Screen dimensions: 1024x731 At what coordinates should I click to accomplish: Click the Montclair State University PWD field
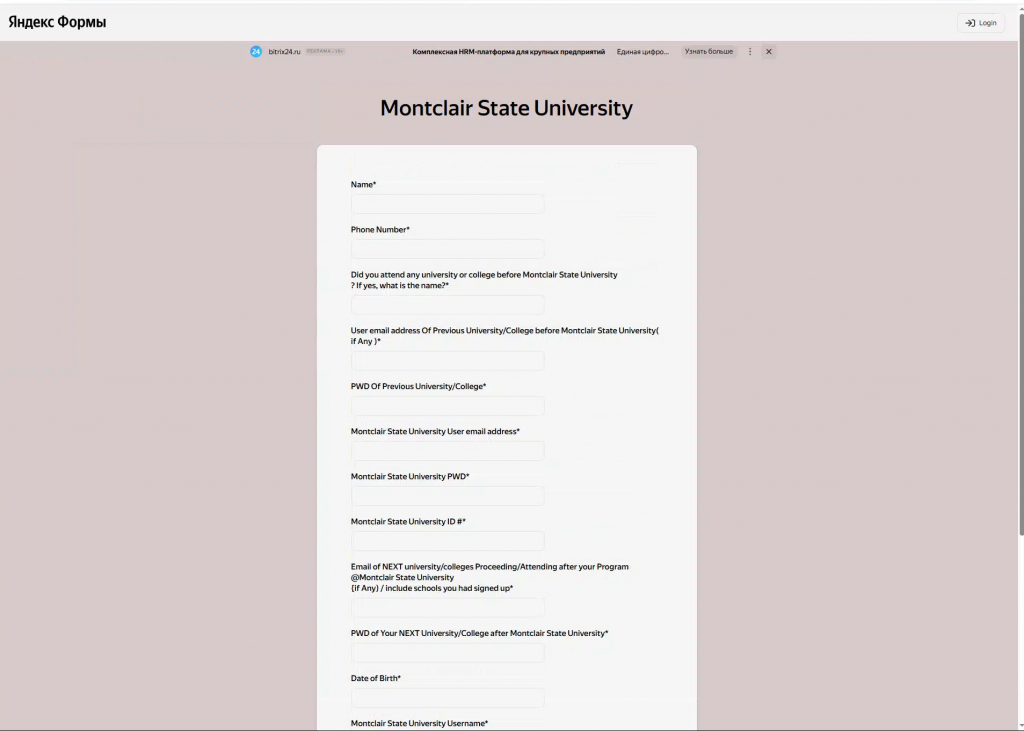point(447,495)
